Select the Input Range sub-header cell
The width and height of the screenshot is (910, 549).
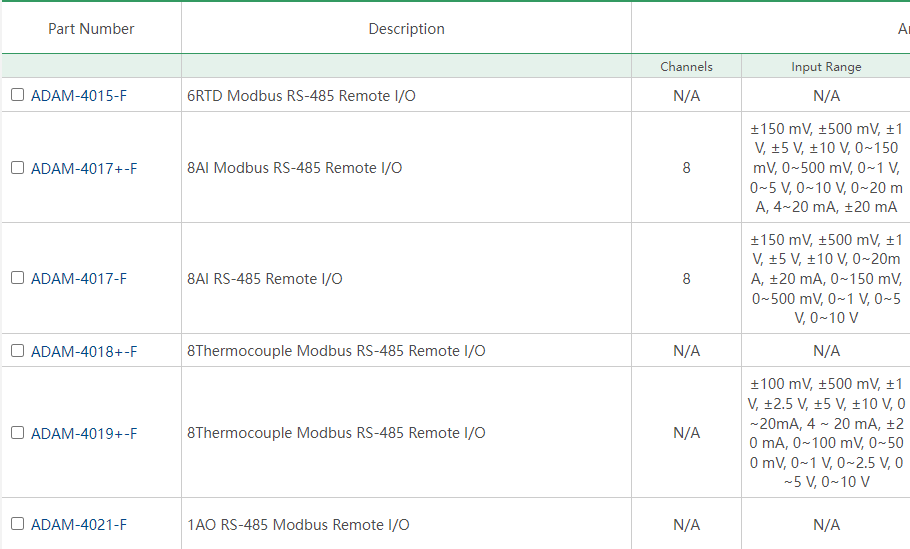(x=826, y=66)
